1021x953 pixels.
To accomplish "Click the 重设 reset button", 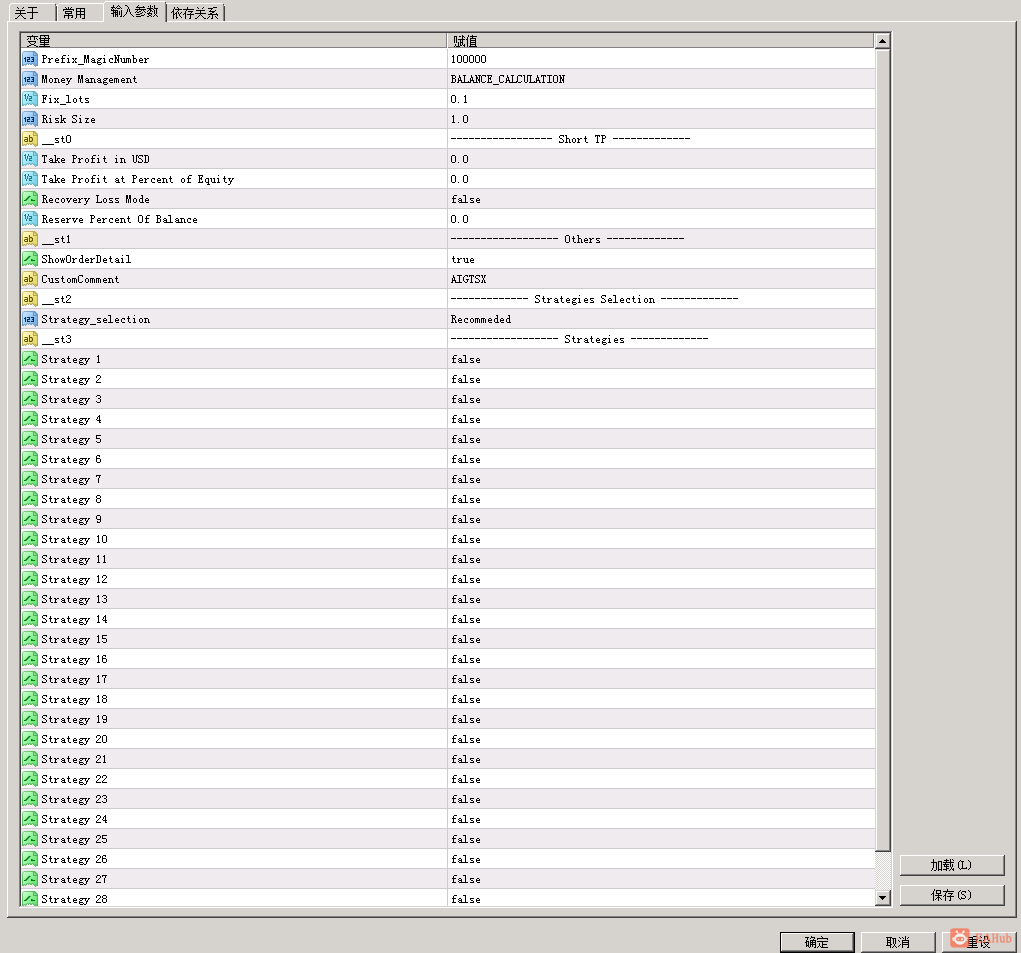I will click(x=978, y=942).
